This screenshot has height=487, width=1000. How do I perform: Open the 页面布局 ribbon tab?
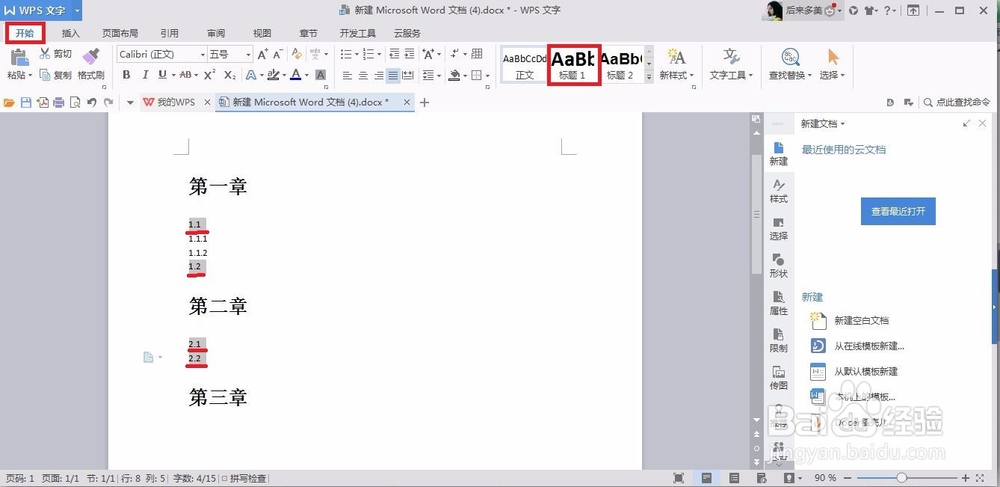point(120,33)
